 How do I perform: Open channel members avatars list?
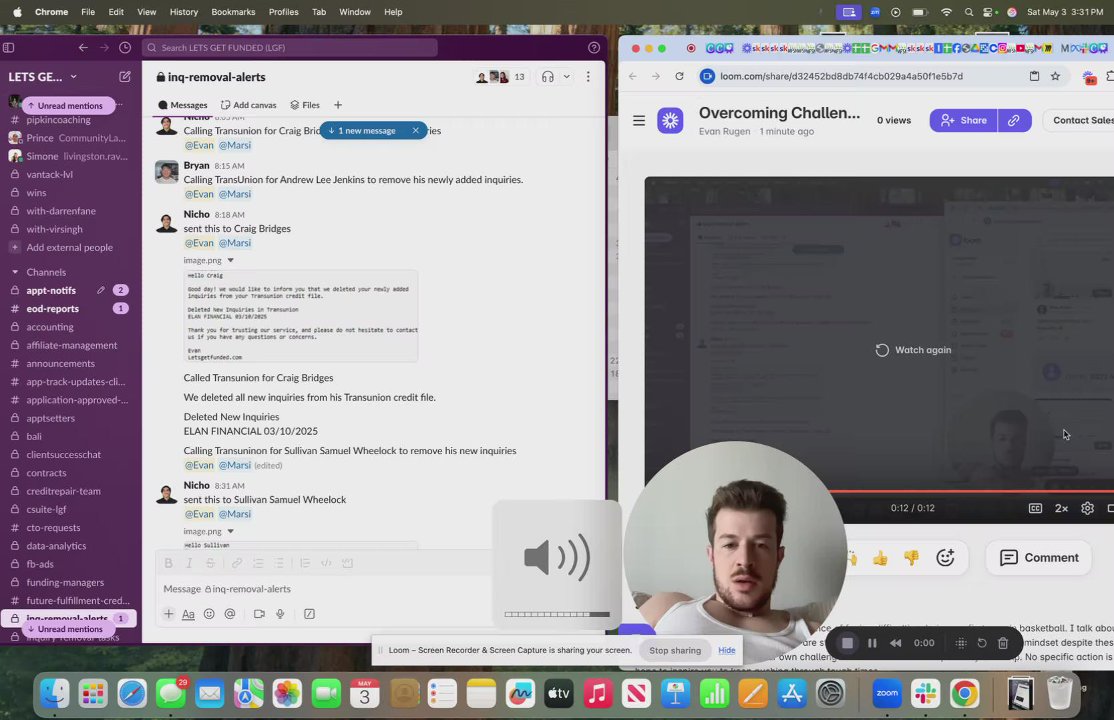(501, 77)
